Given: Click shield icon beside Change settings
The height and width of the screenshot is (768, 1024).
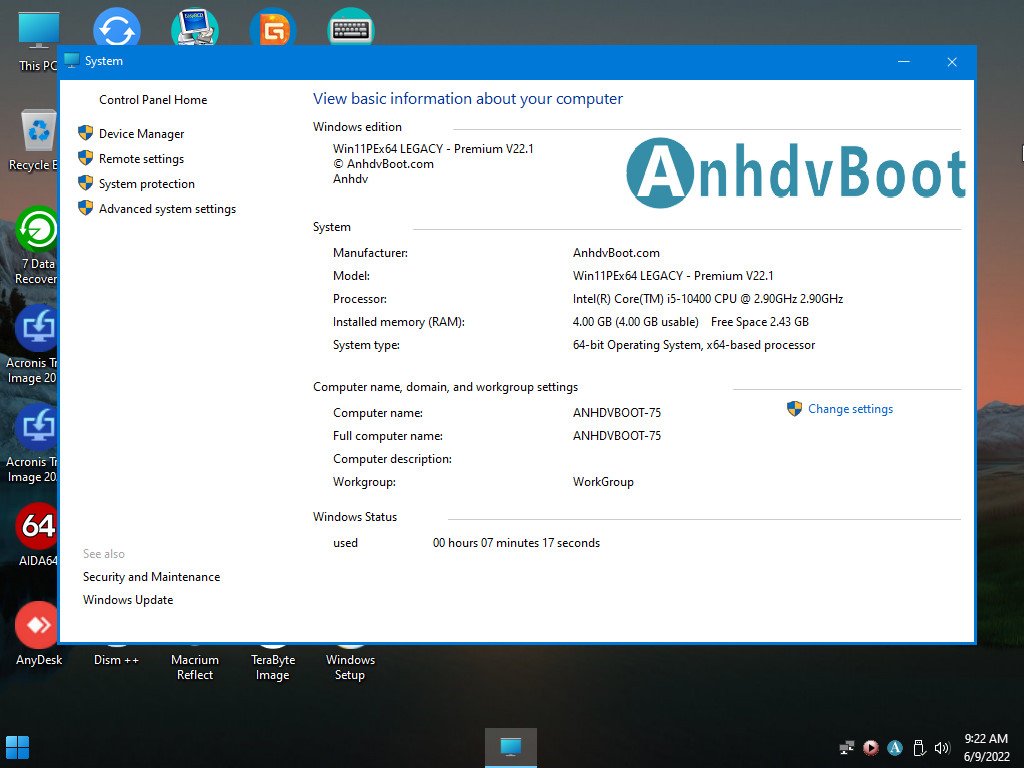Looking at the screenshot, I should point(794,409).
